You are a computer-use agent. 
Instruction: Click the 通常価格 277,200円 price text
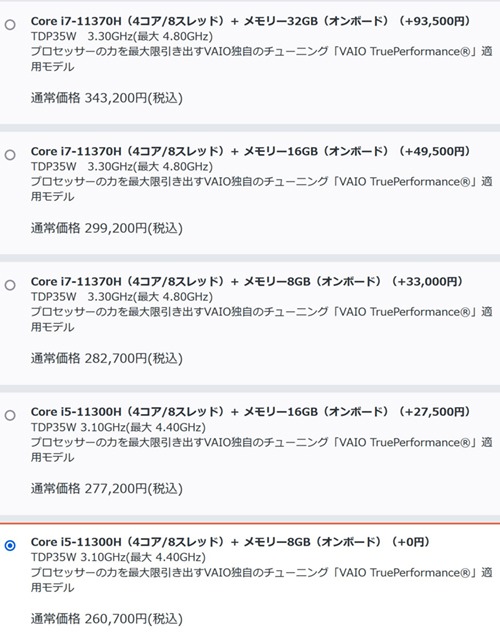[107, 489]
